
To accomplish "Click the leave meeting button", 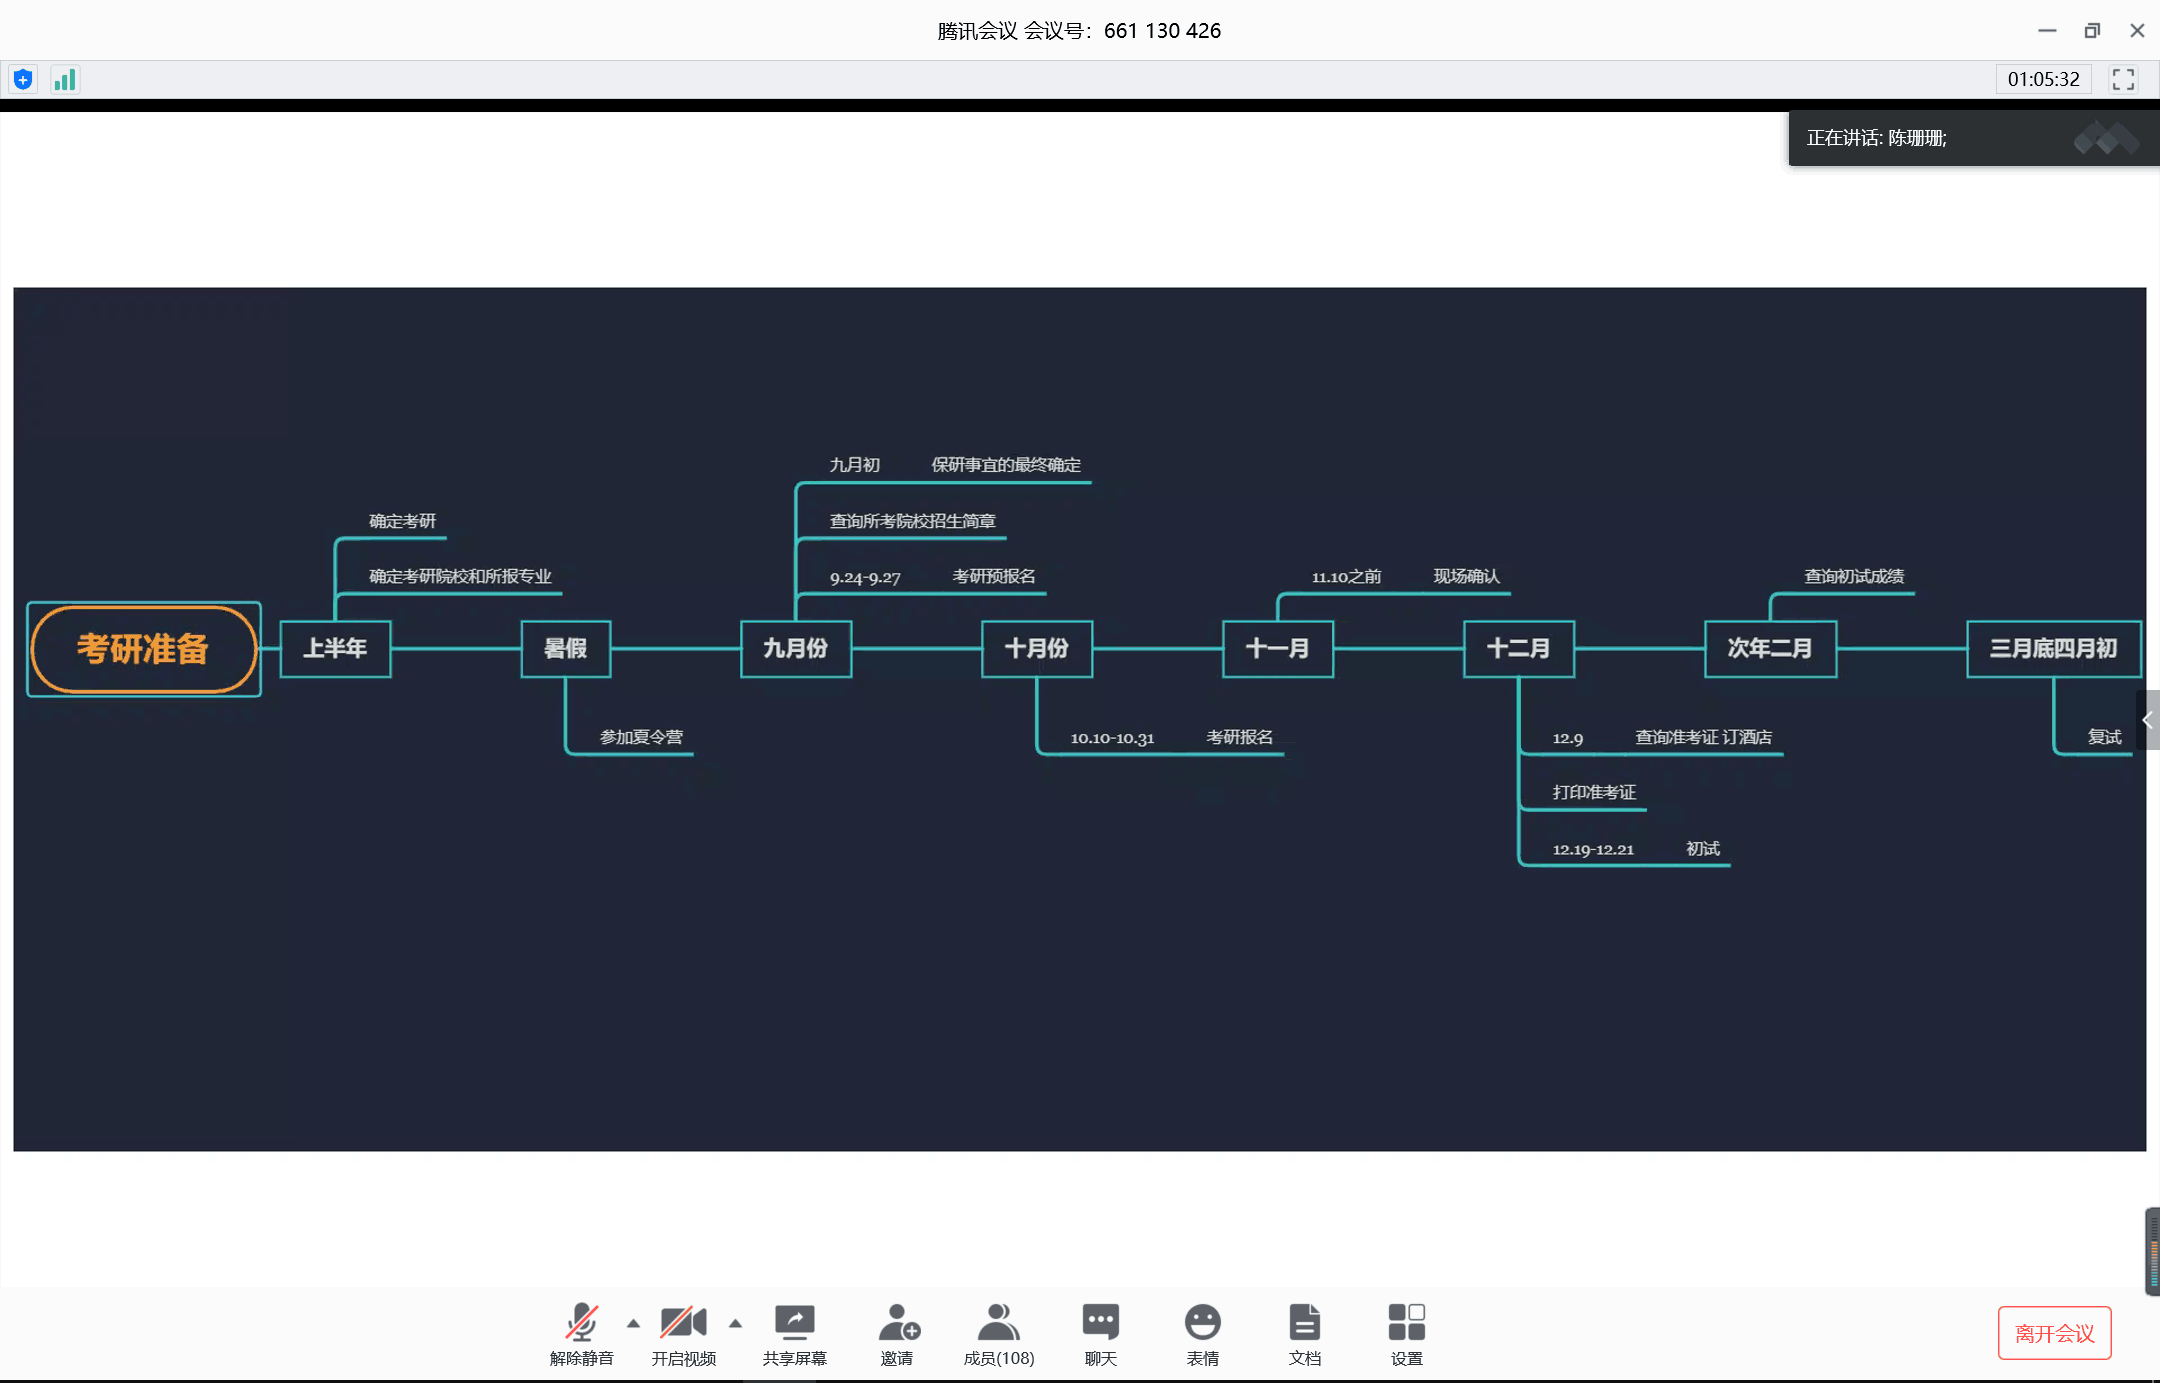I will [x=2054, y=1333].
